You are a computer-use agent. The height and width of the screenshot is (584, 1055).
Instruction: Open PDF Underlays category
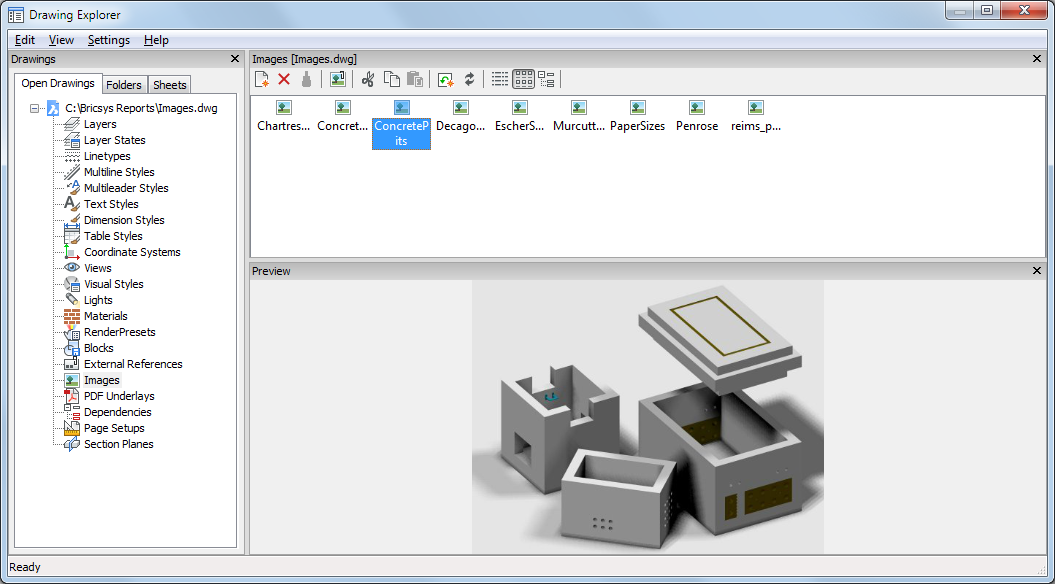[x=119, y=396]
